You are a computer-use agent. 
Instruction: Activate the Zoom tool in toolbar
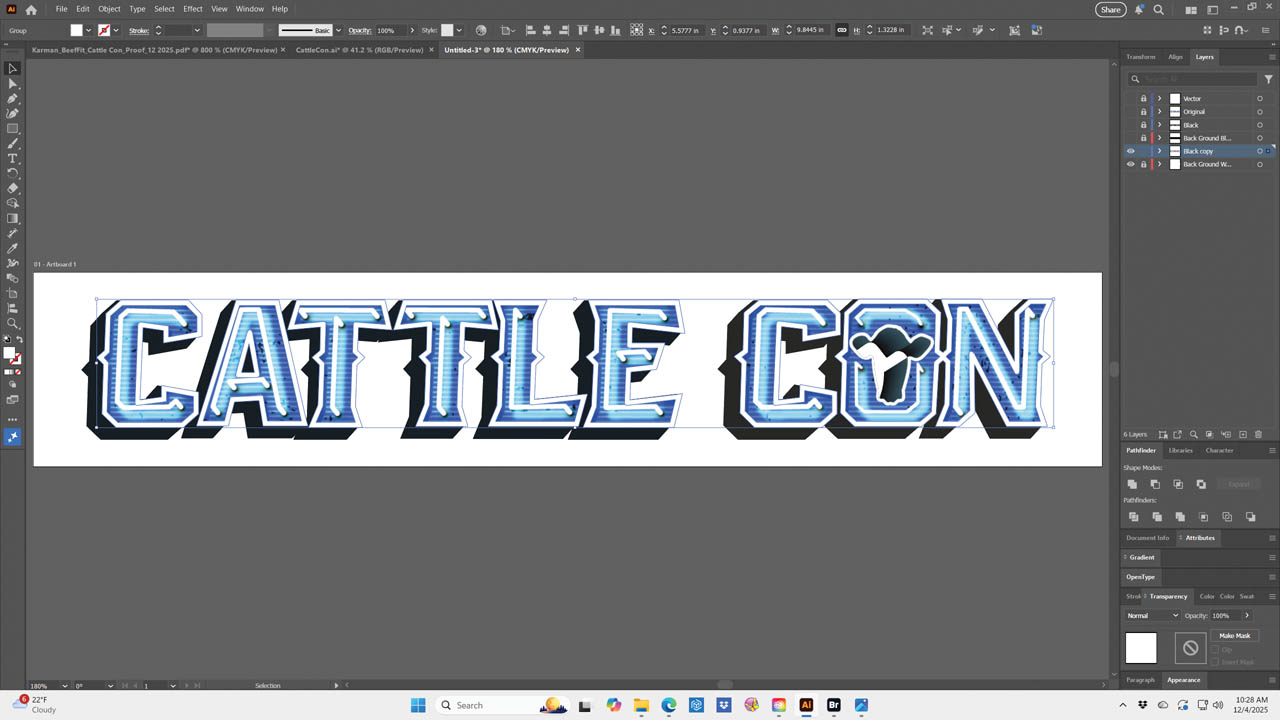pos(13,323)
